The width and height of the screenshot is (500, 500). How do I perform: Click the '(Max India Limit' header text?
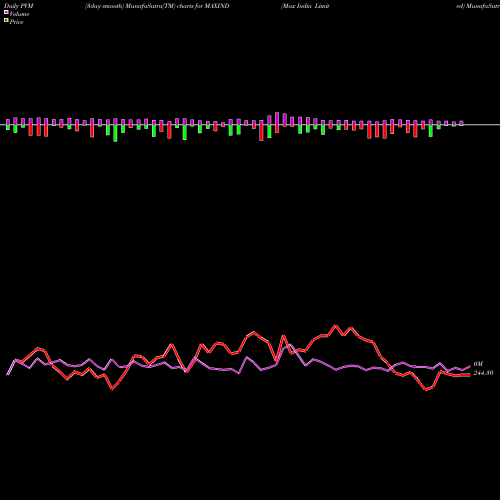(305, 6)
